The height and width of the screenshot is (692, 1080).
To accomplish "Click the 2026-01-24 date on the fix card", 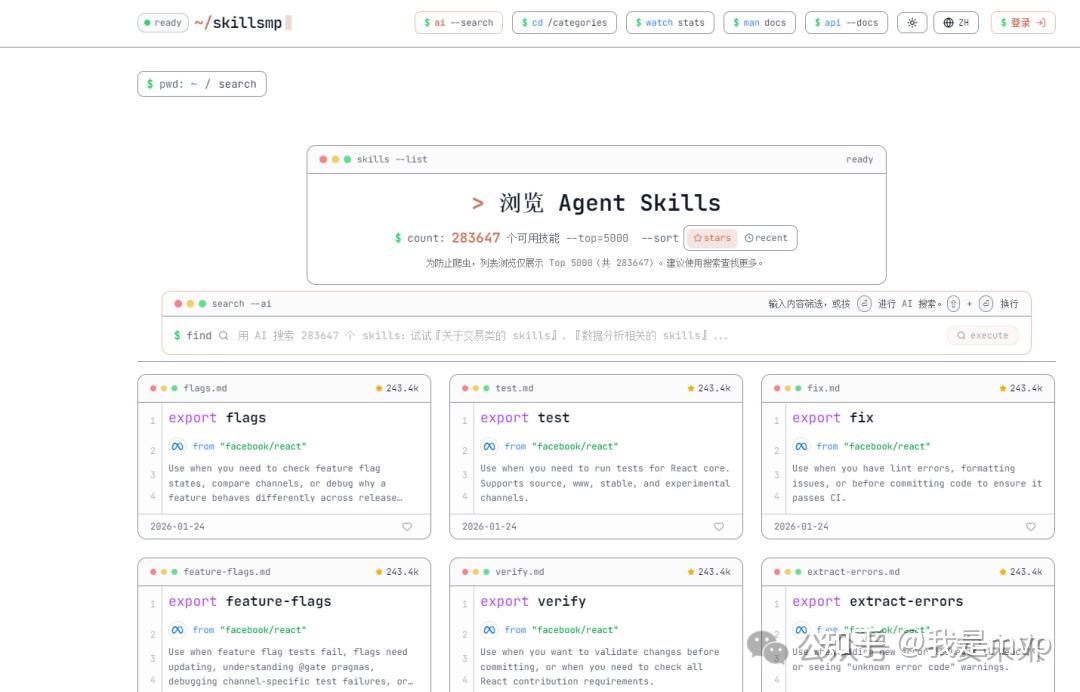I will point(802,527).
